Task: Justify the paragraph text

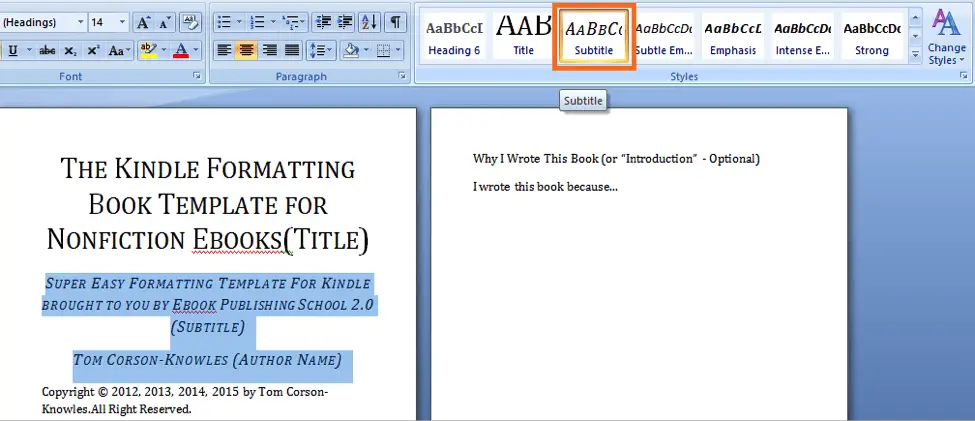Action: (x=292, y=50)
